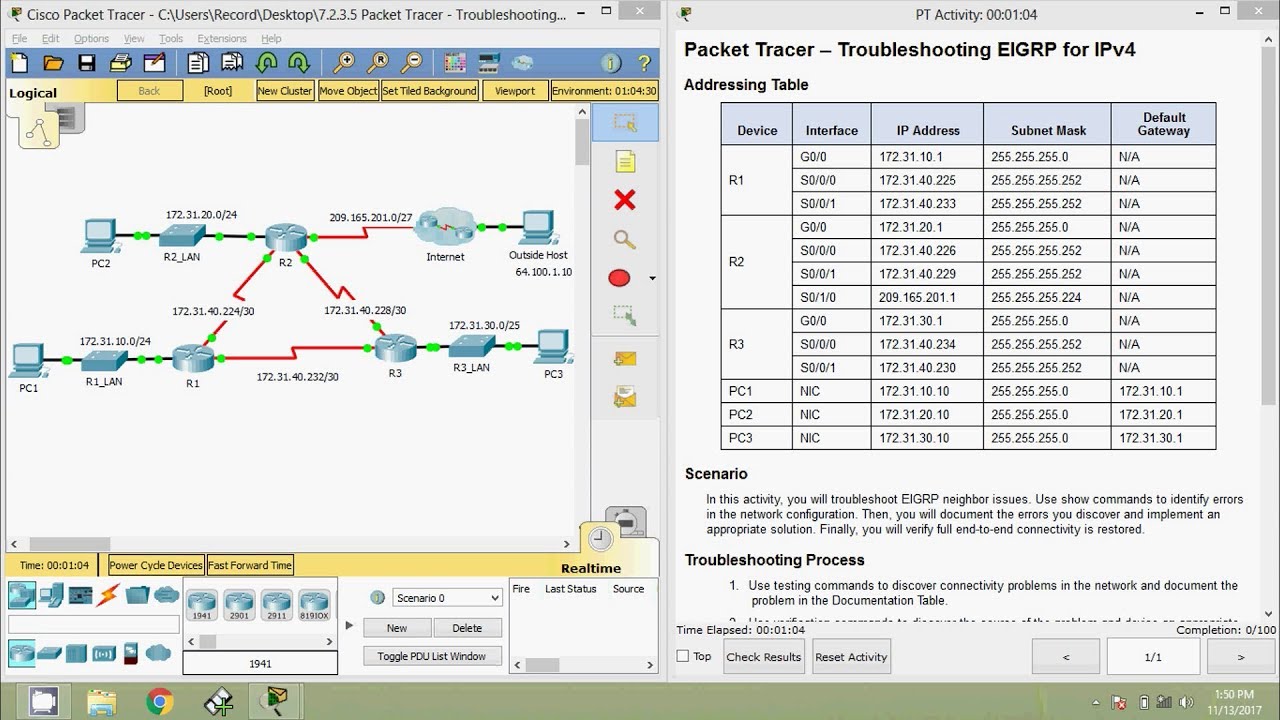Pick the 2911 router device

tap(276, 604)
